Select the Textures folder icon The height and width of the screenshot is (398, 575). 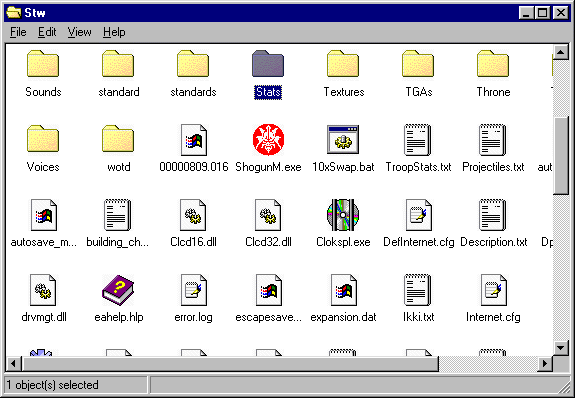click(x=343, y=64)
